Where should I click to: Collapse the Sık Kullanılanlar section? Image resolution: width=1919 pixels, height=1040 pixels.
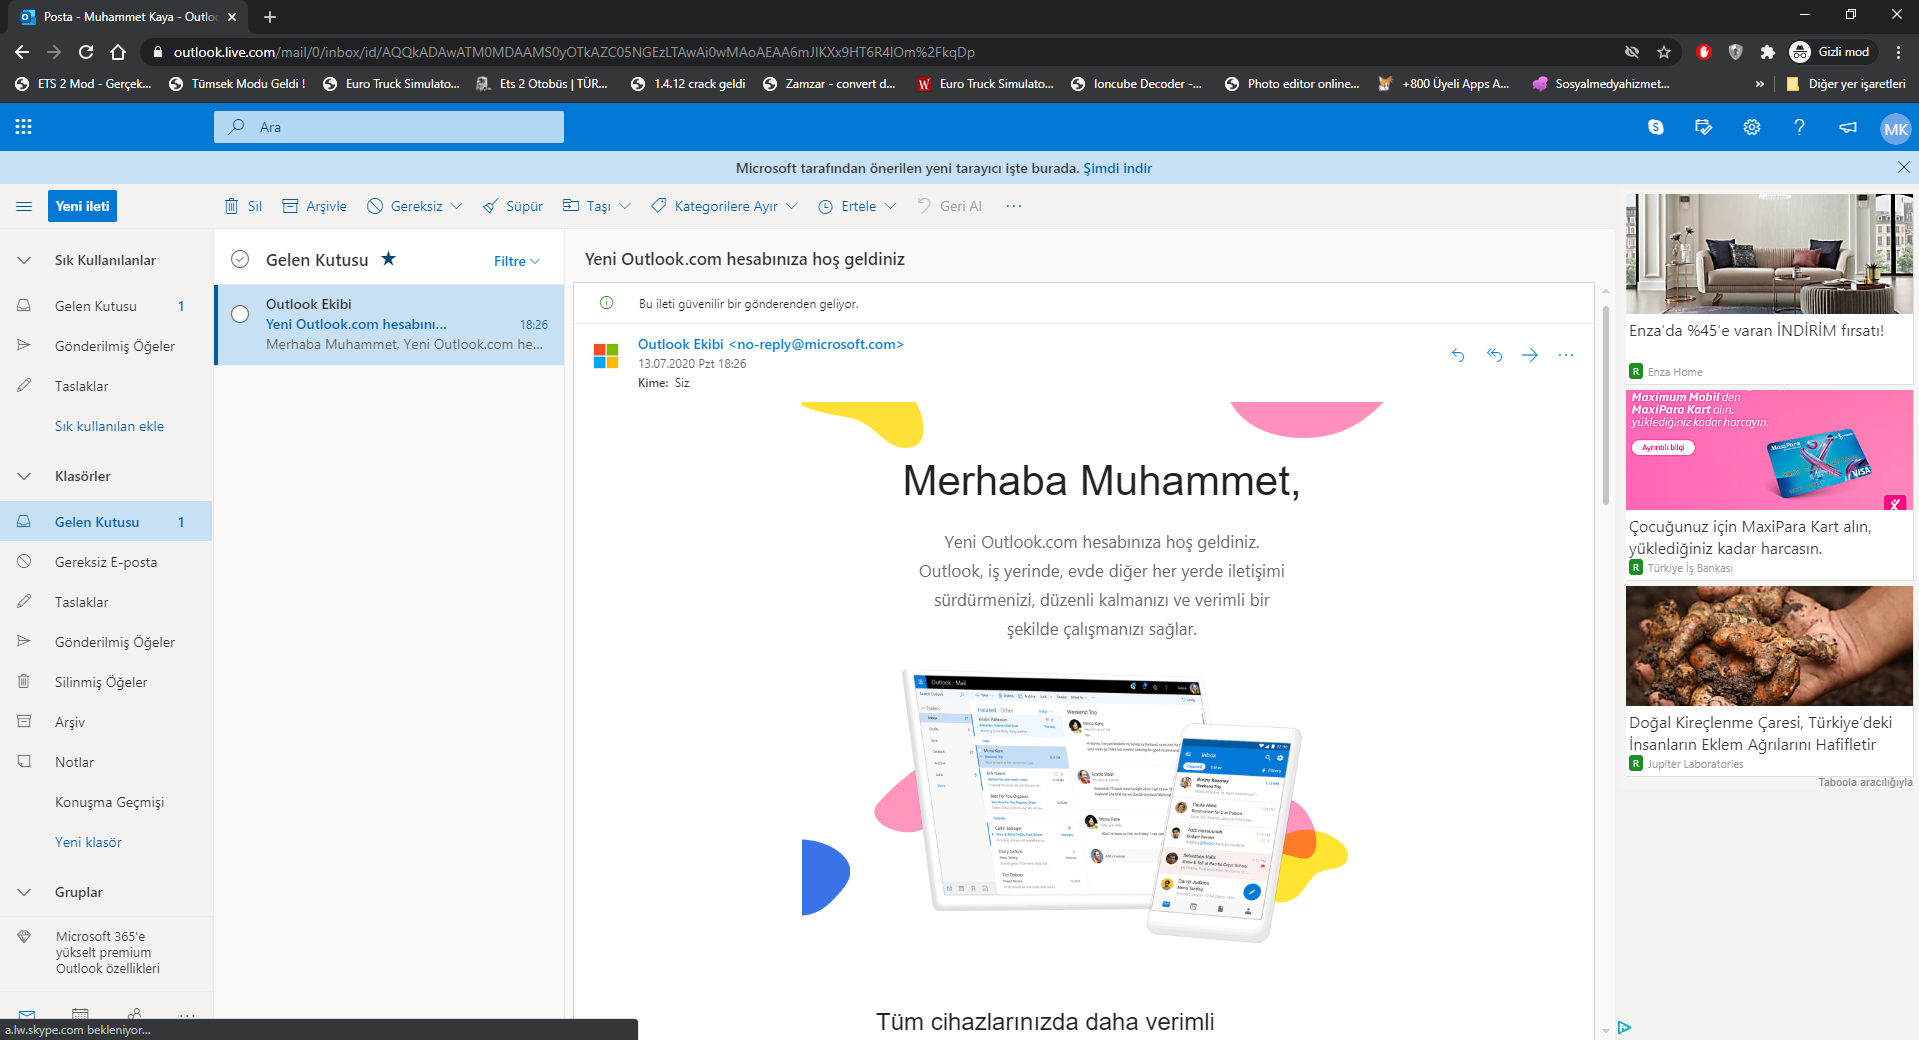tap(24, 260)
